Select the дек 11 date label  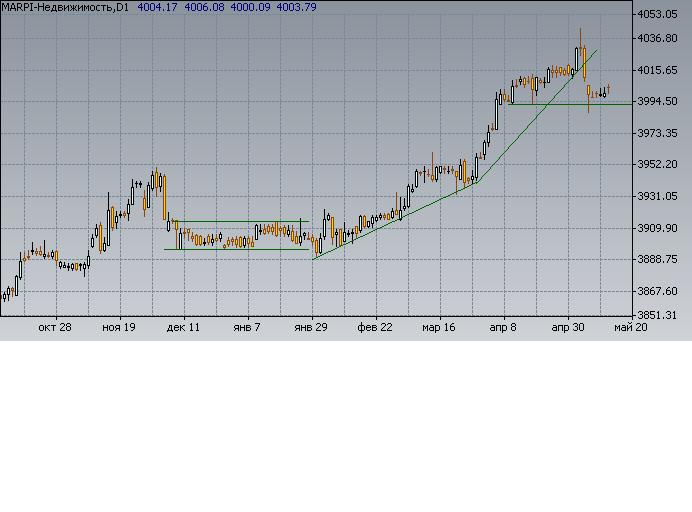click(184, 328)
